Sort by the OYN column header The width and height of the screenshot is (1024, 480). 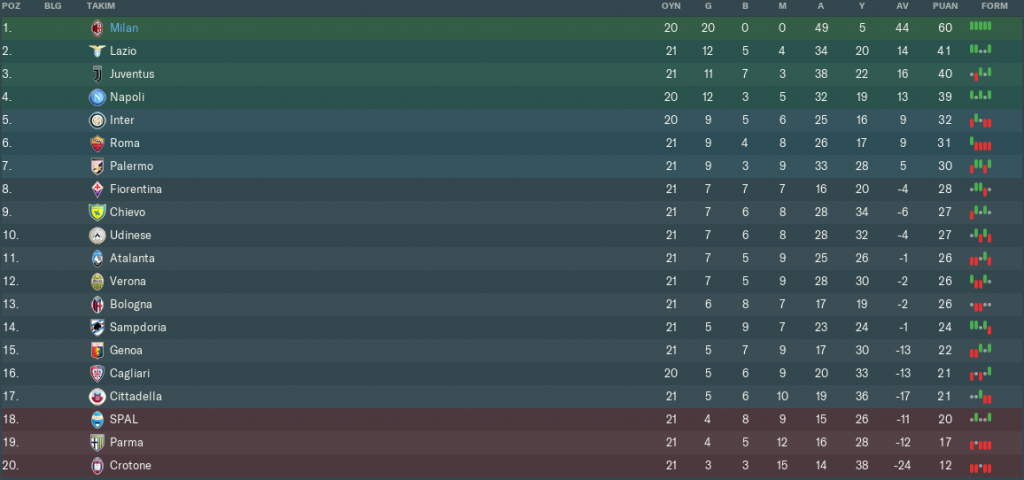[x=671, y=6]
